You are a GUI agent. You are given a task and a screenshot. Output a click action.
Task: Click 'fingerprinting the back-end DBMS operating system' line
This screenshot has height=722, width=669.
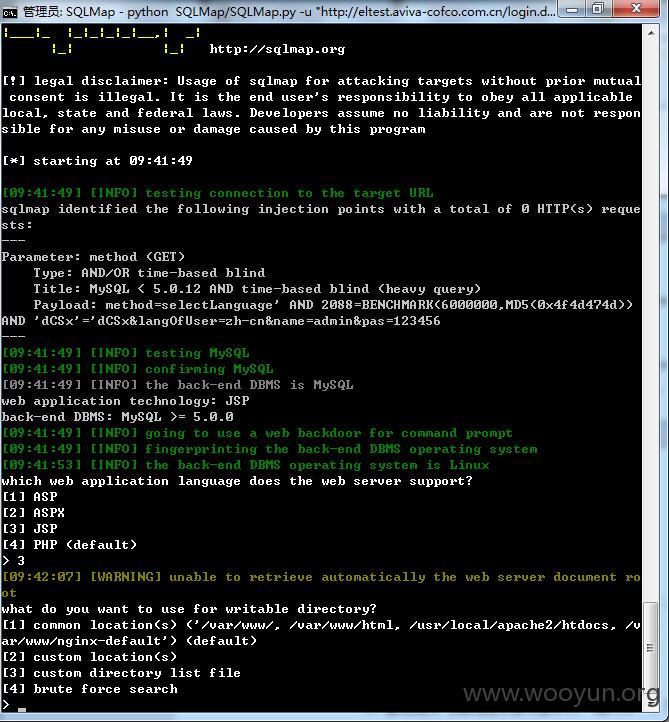[x=269, y=449]
